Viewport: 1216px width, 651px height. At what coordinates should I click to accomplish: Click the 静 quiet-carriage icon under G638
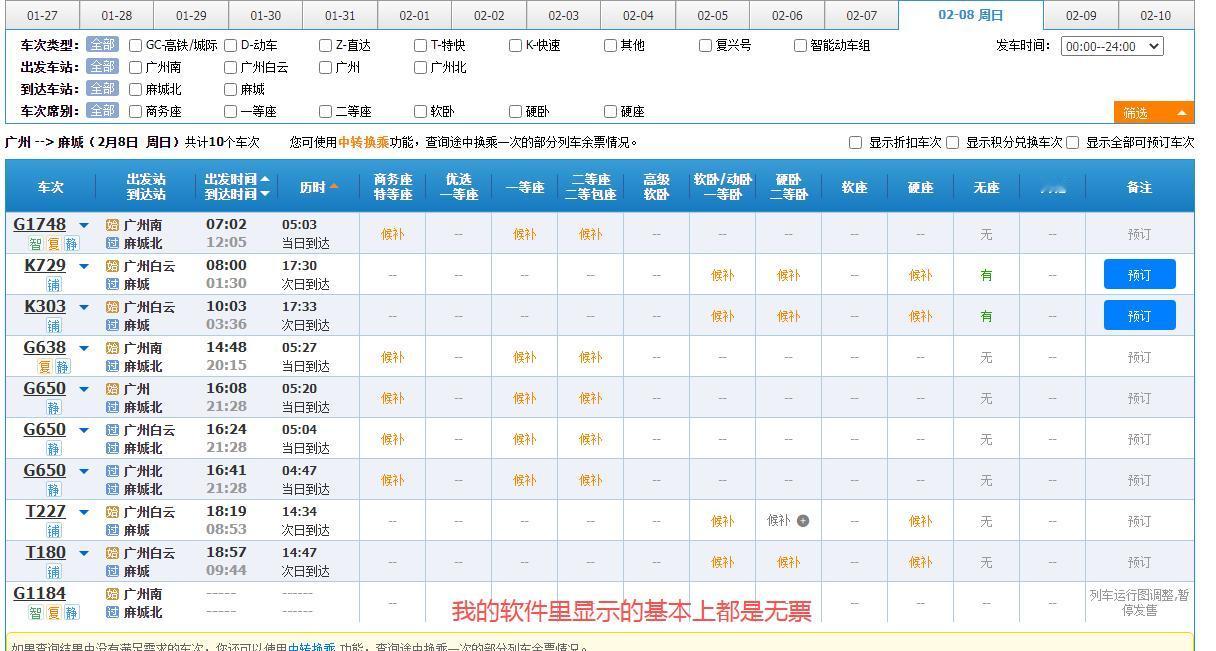(x=62, y=366)
